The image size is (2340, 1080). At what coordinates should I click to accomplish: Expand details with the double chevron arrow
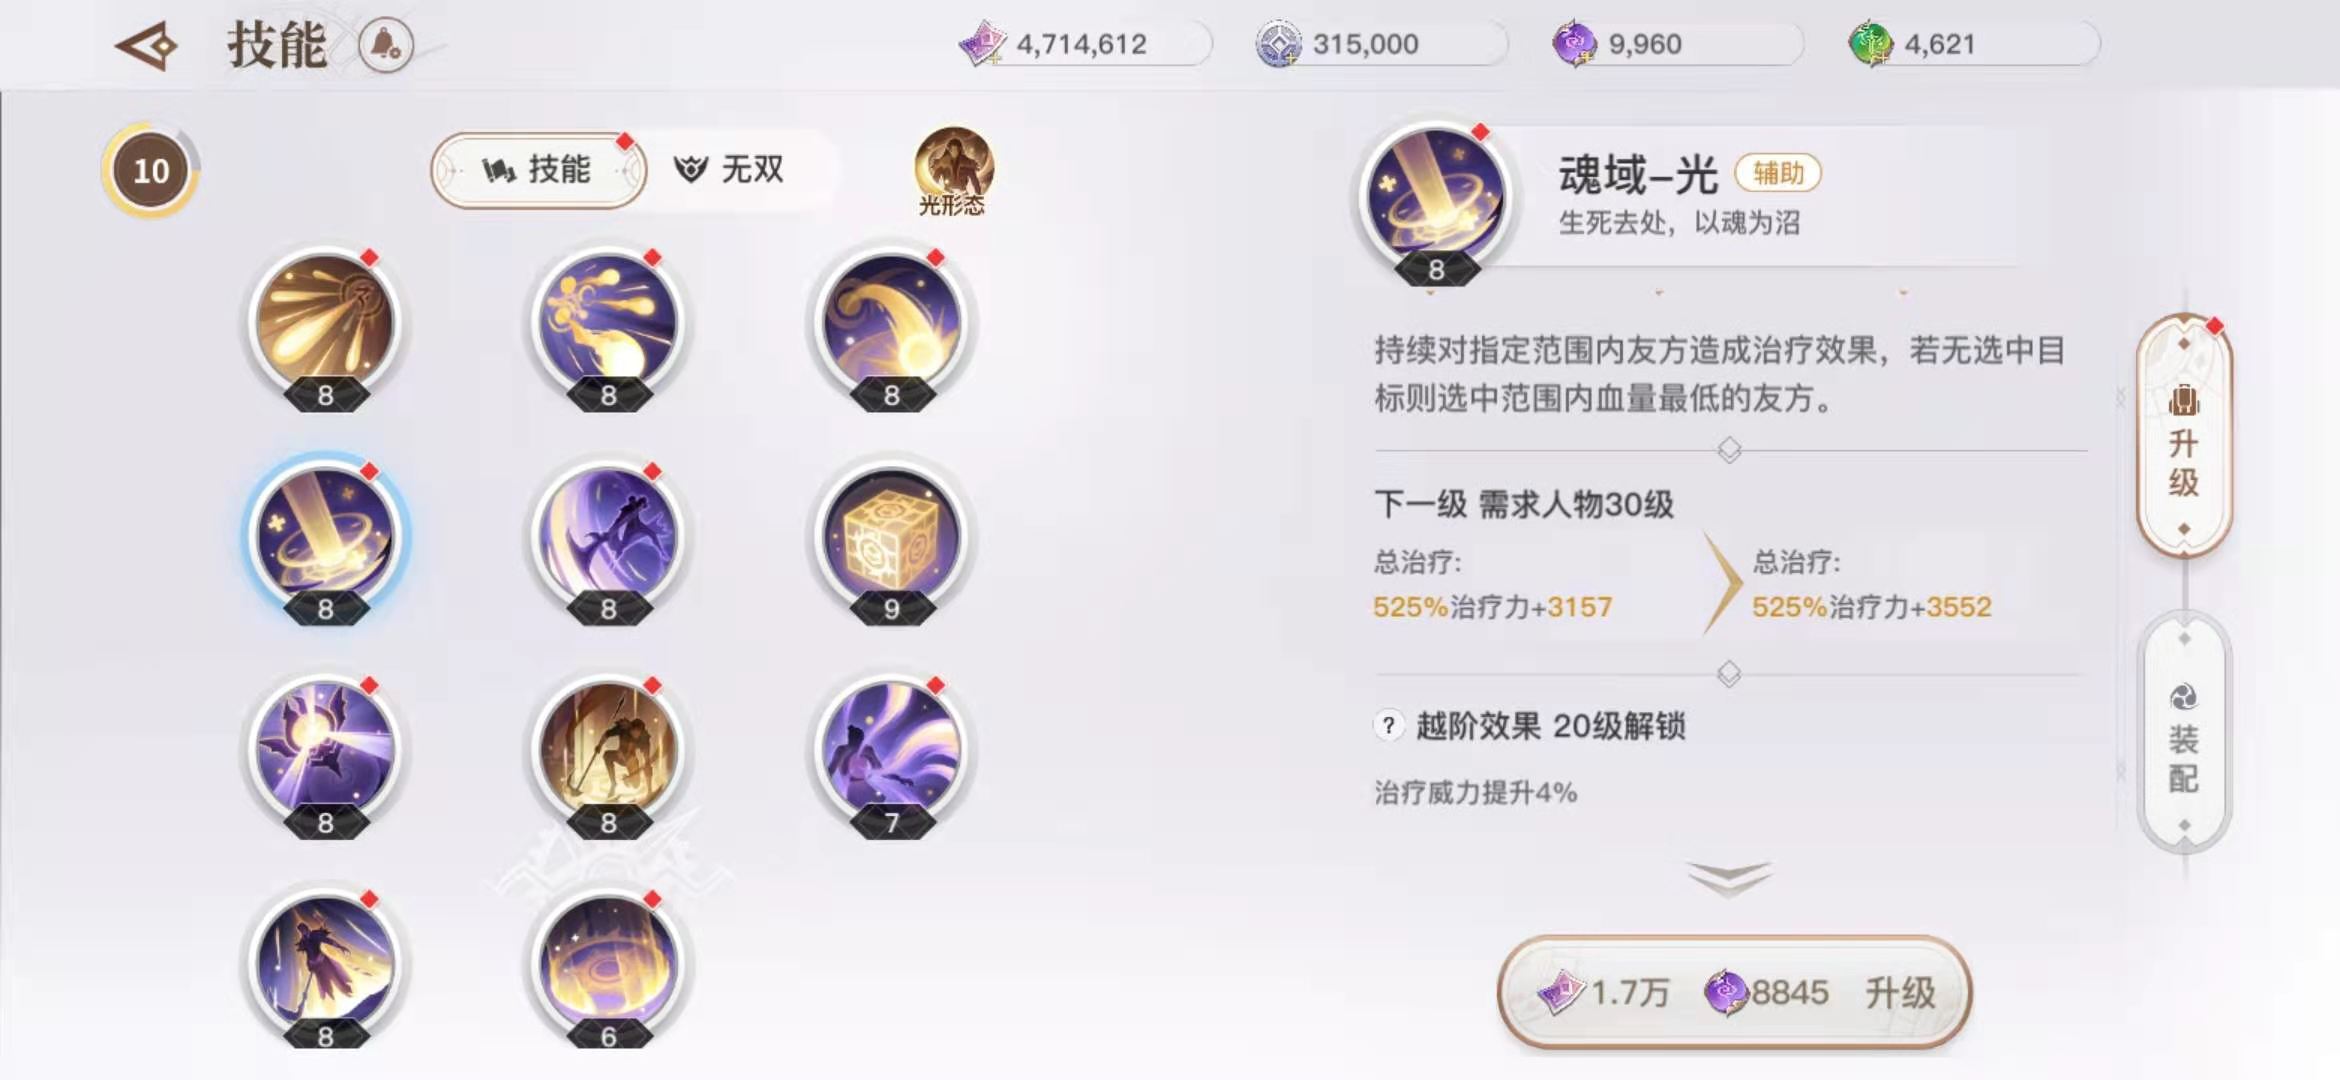[x=1729, y=877]
